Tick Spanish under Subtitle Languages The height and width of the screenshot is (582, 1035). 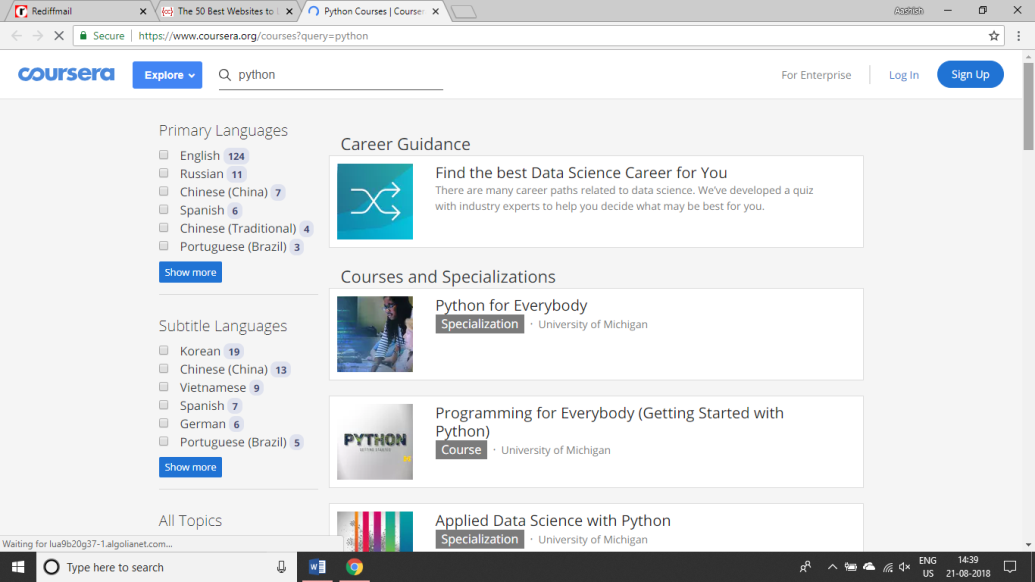tap(164, 405)
